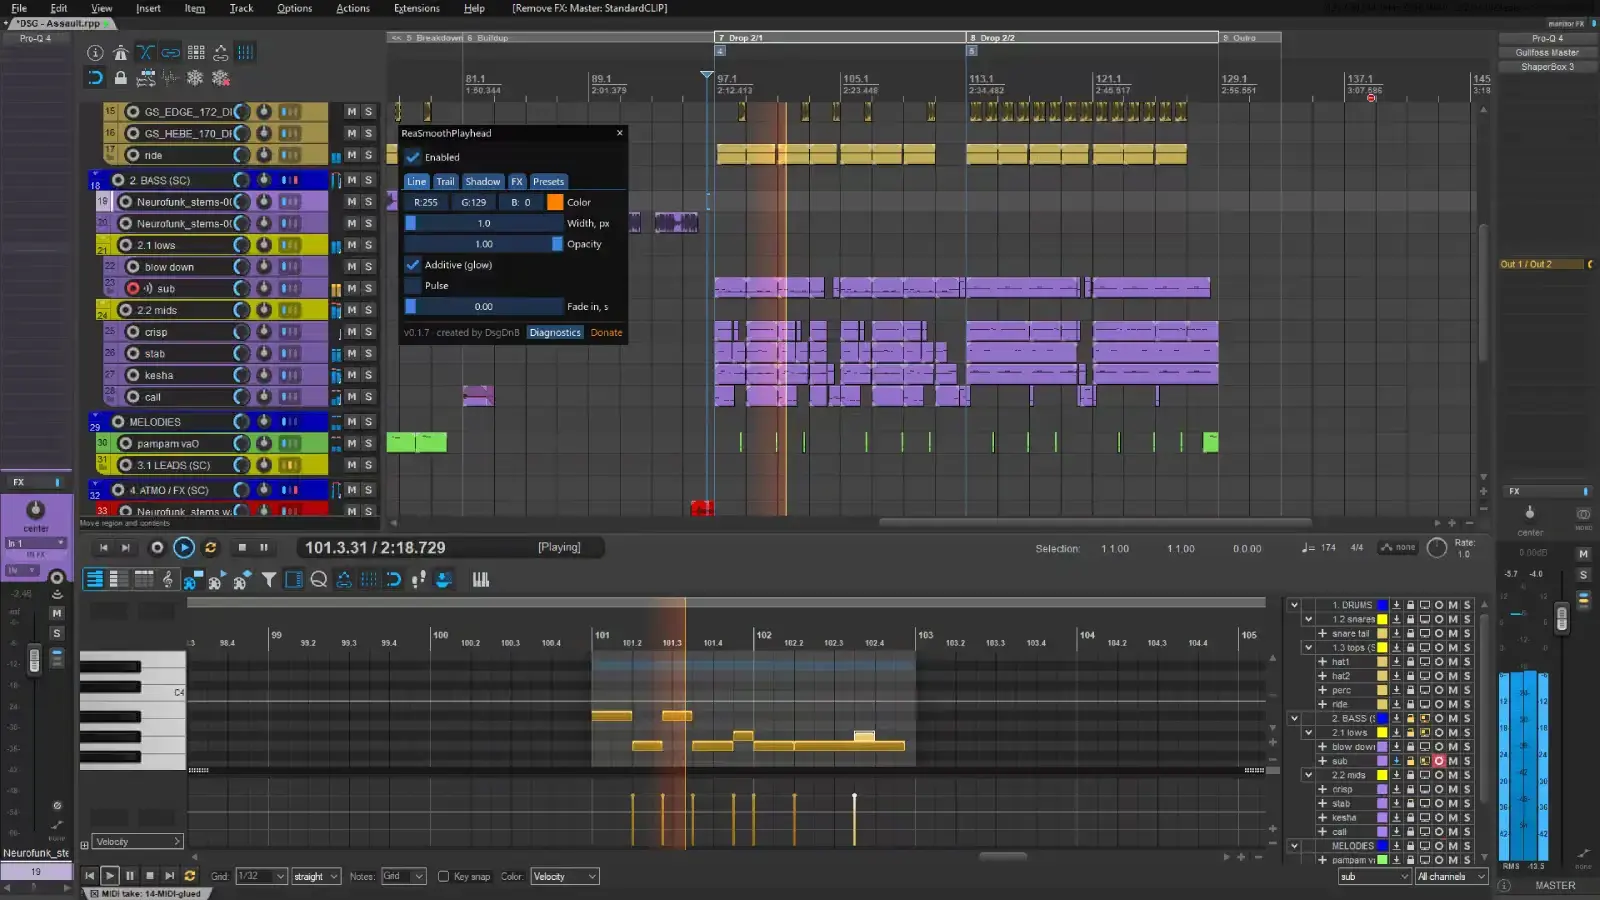This screenshot has height=900, width=1600.
Task: Toggle the lock icon in main toolbar
Action: click(x=121, y=77)
